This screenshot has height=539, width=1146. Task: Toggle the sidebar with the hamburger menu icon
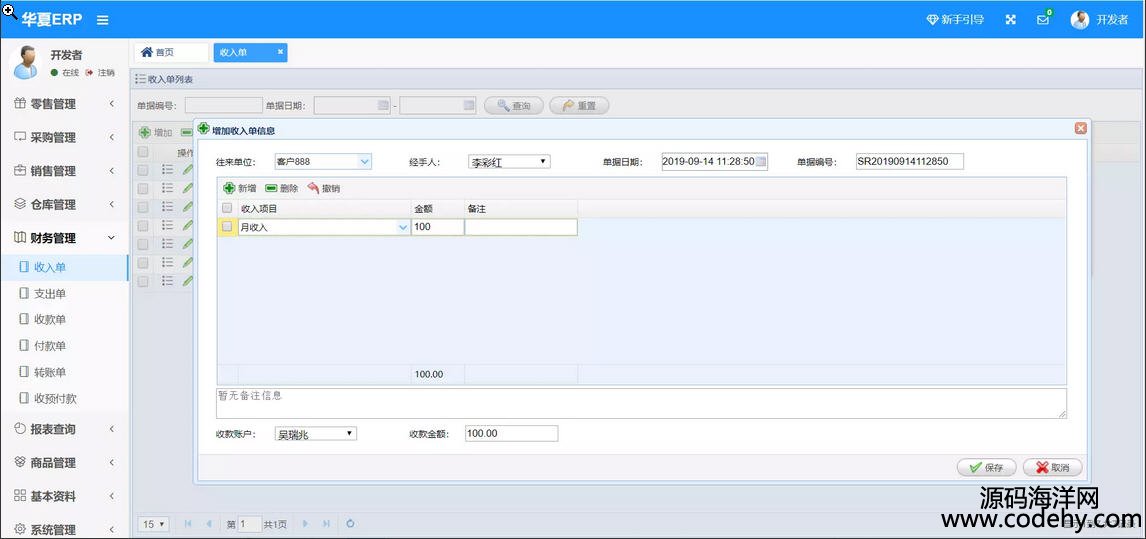coord(103,20)
